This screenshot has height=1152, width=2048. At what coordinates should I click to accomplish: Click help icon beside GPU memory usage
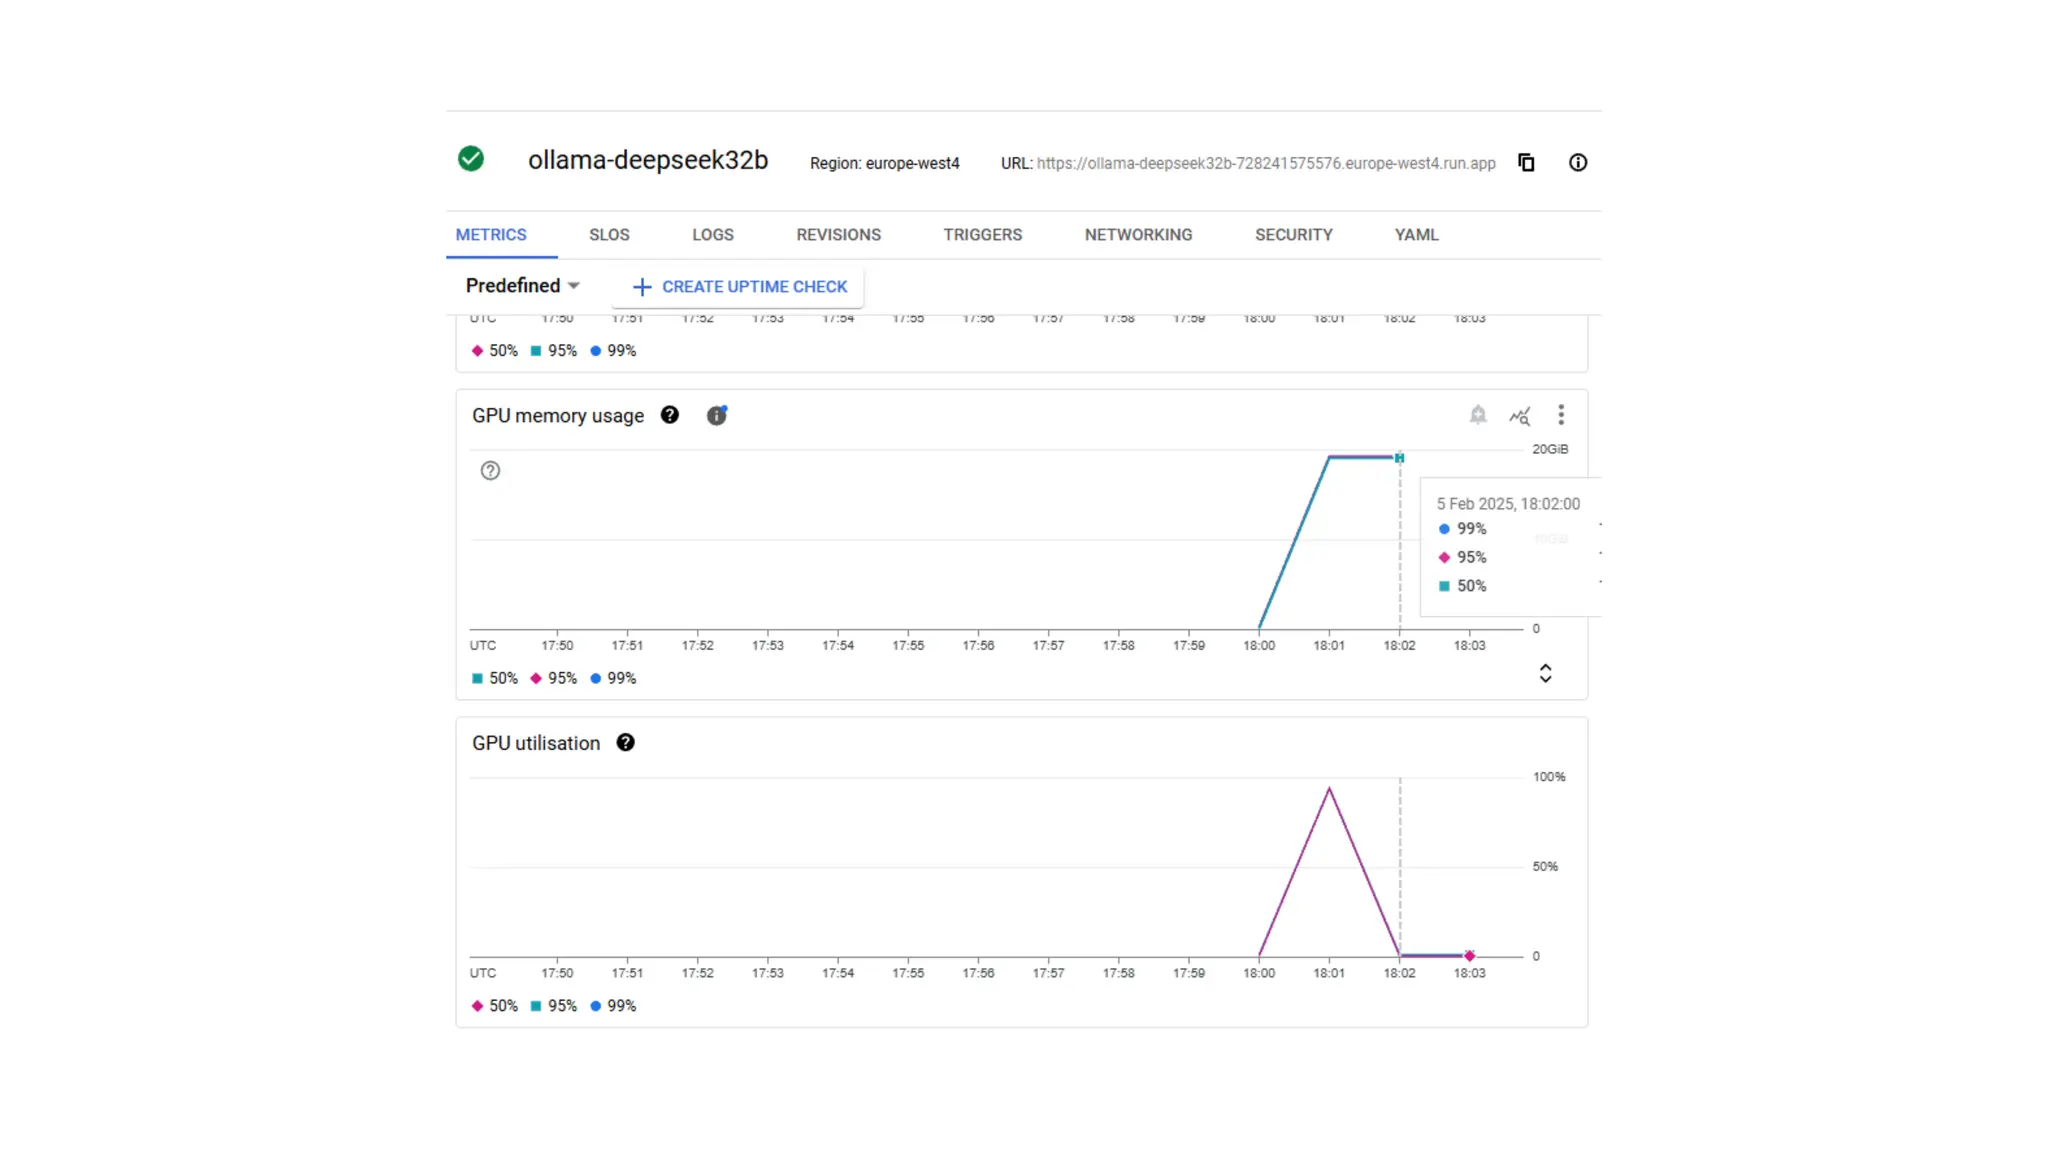pos(670,415)
